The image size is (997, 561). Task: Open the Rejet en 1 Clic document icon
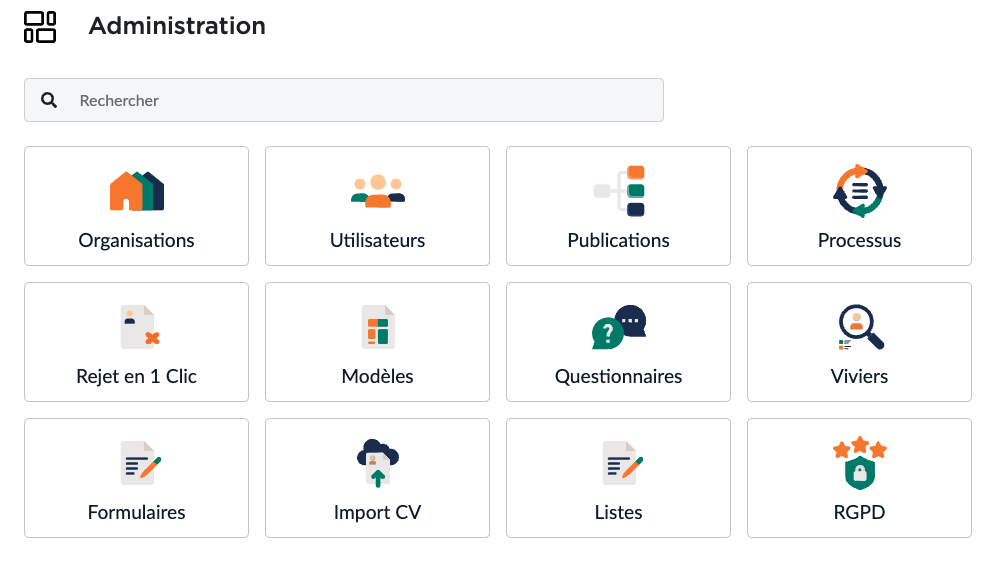click(138, 327)
